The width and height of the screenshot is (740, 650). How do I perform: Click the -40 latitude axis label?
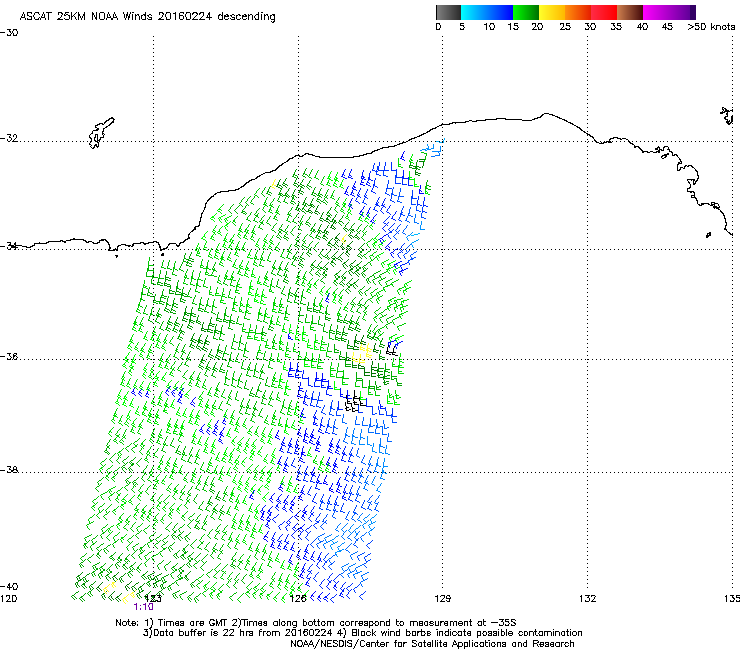coord(9,586)
